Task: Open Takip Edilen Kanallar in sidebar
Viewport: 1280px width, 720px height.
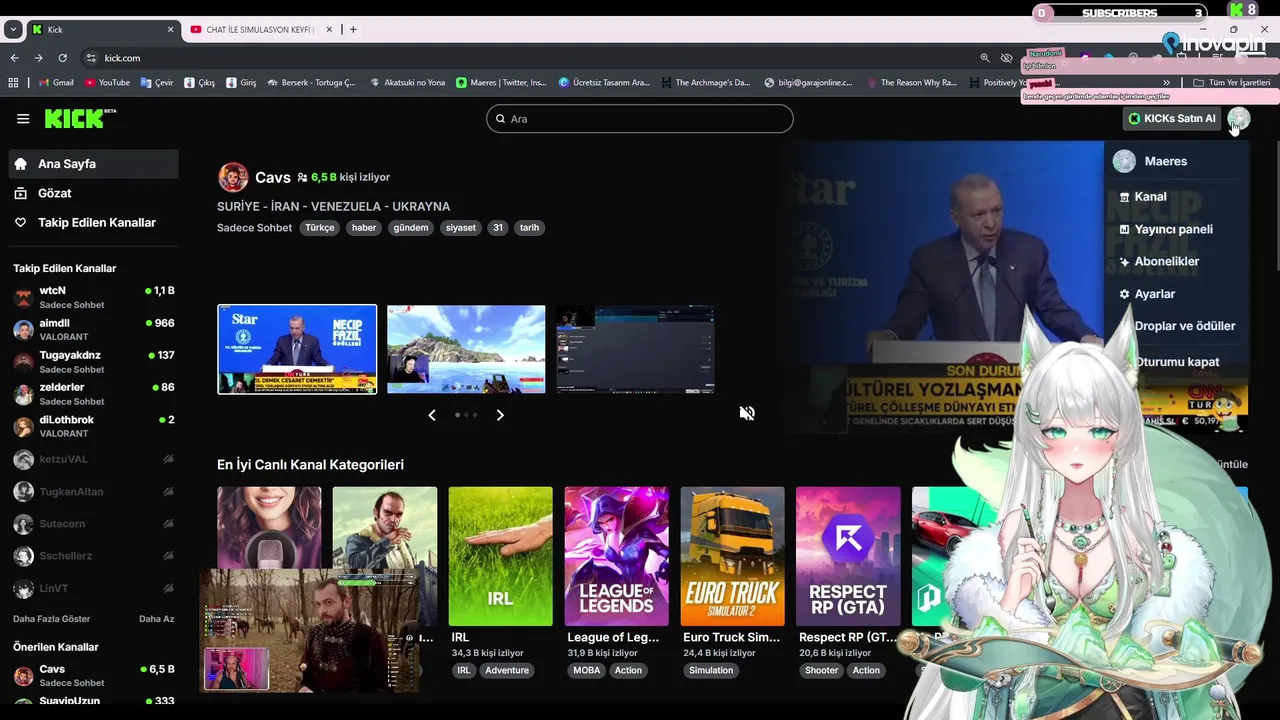Action: pyautogui.click(x=93, y=223)
